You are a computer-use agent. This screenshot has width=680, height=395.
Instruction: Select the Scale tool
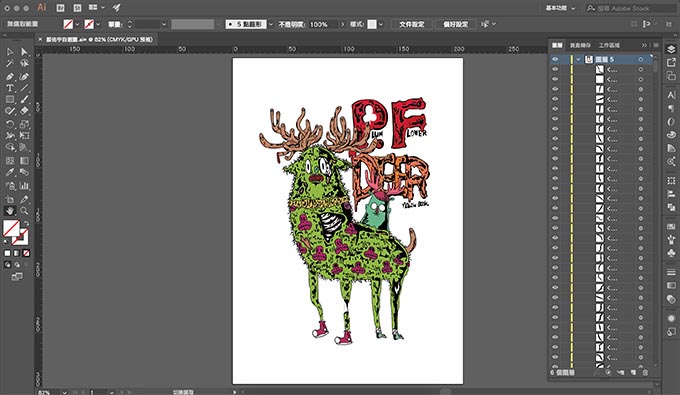pos(24,124)
